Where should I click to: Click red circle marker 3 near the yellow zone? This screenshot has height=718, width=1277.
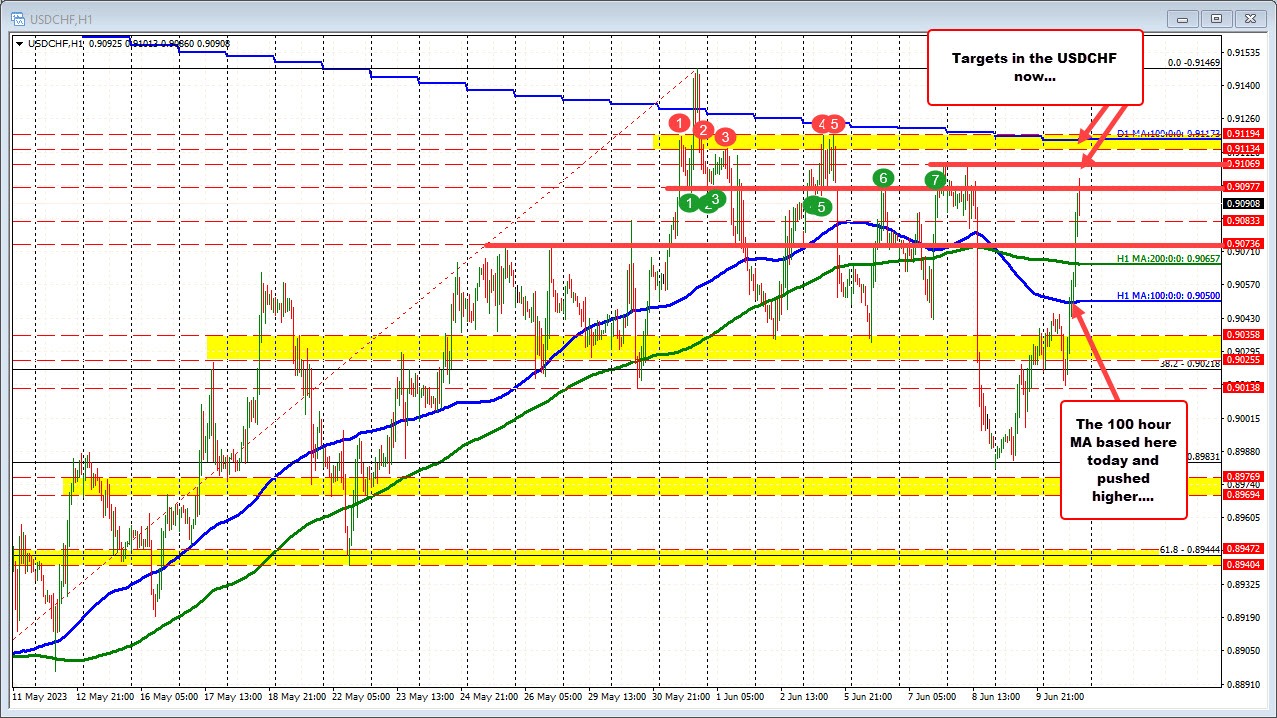(x=724, y=138)
